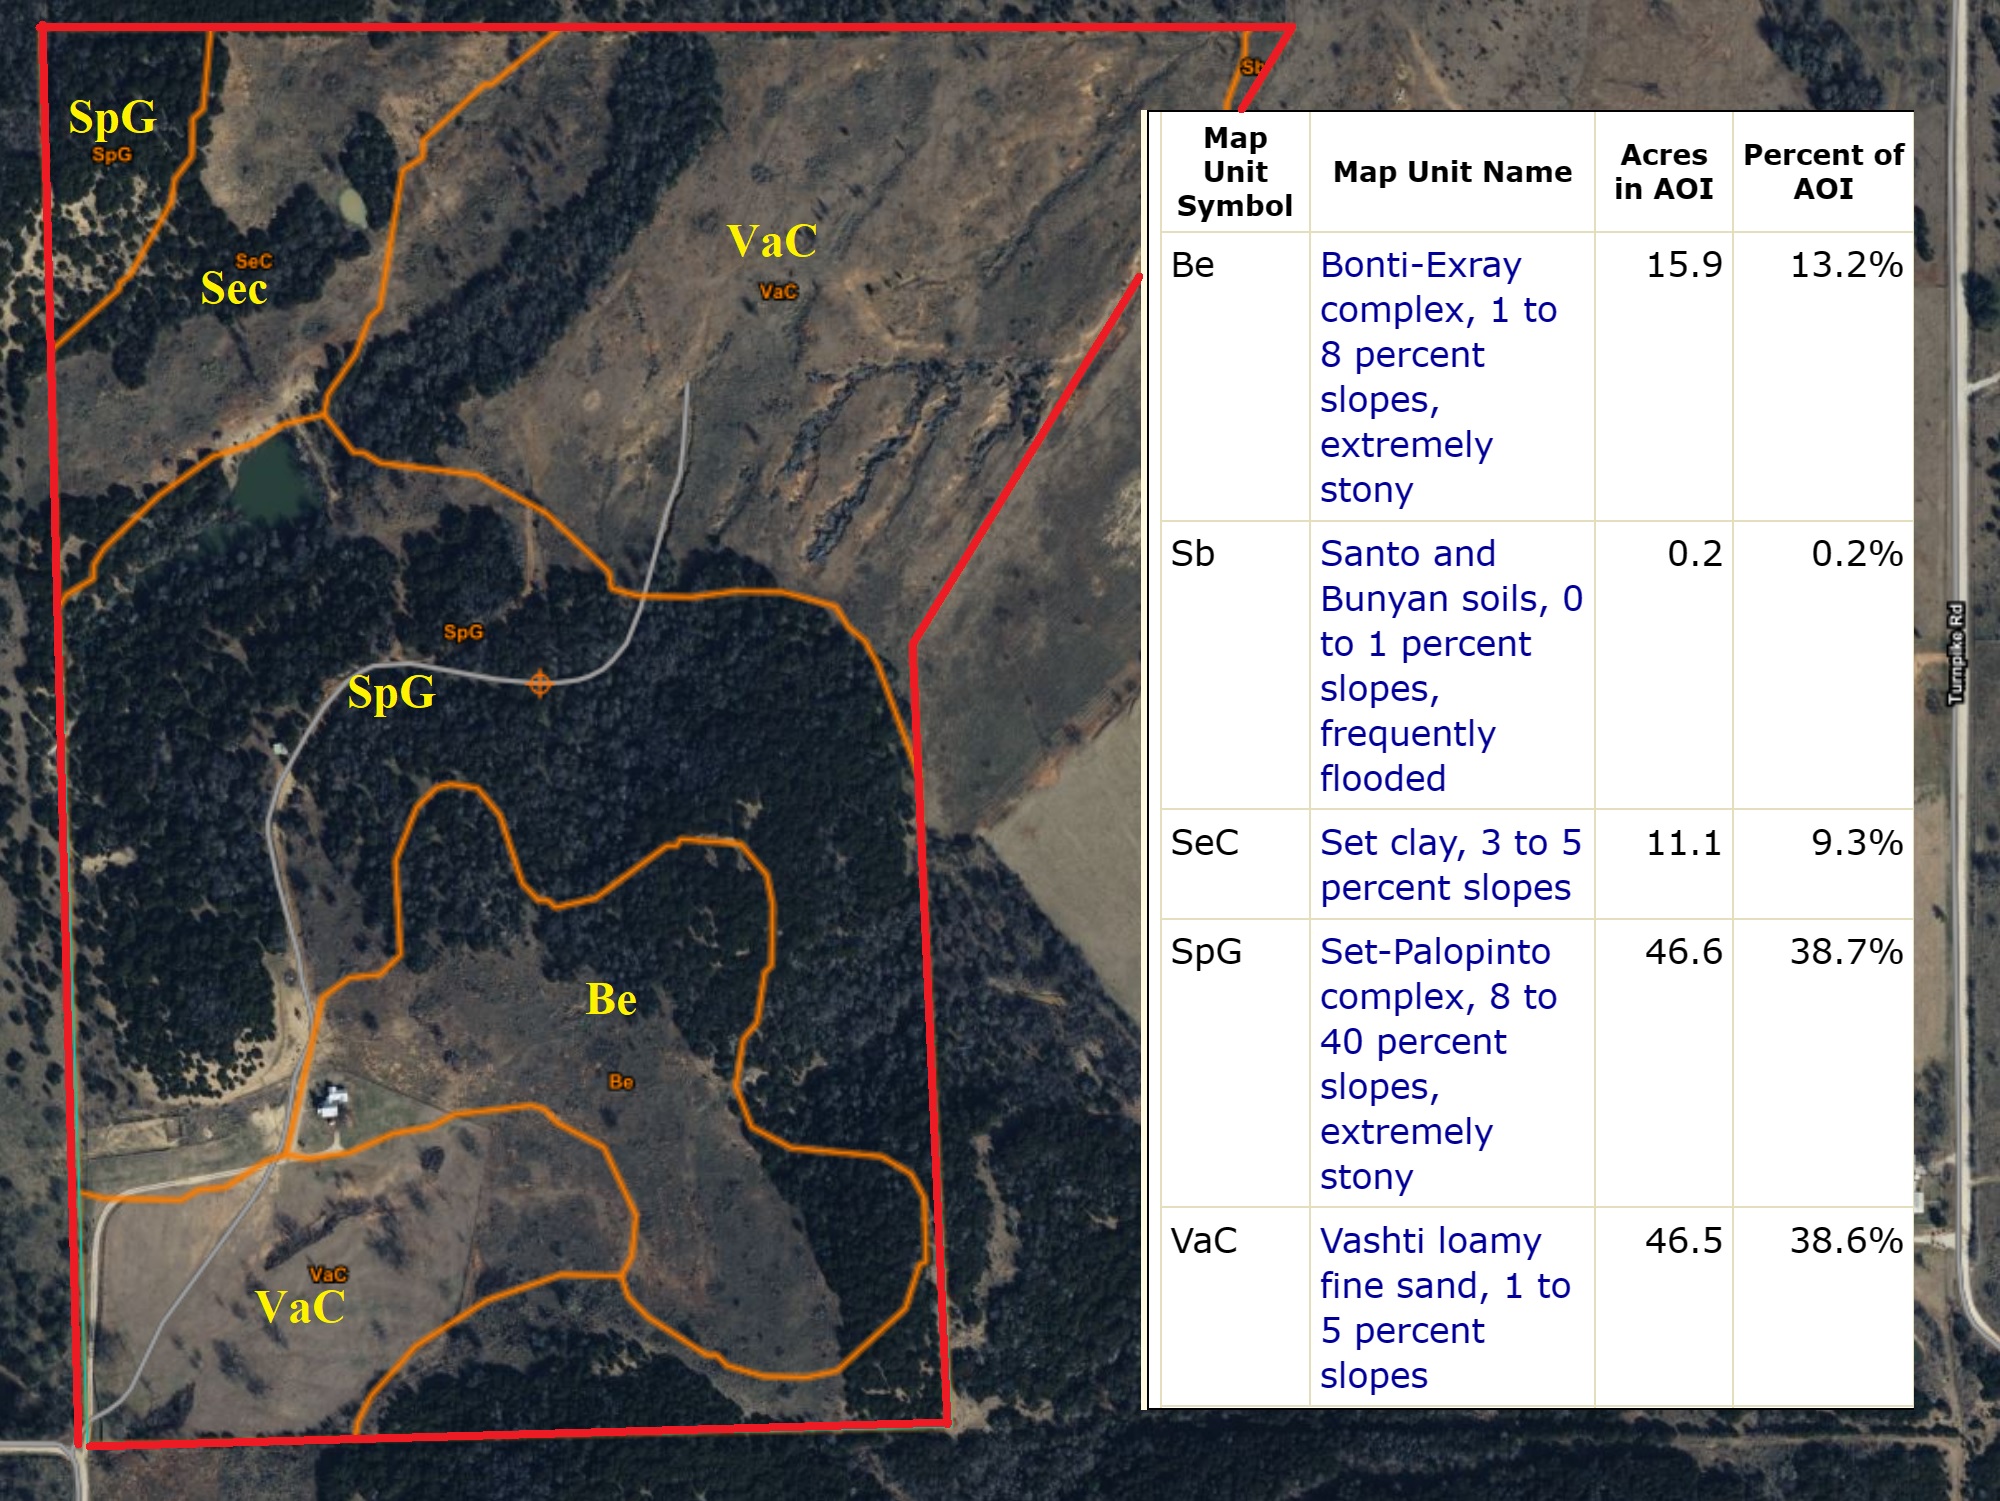Click the small orange Be soil label

click(621, 1082)
